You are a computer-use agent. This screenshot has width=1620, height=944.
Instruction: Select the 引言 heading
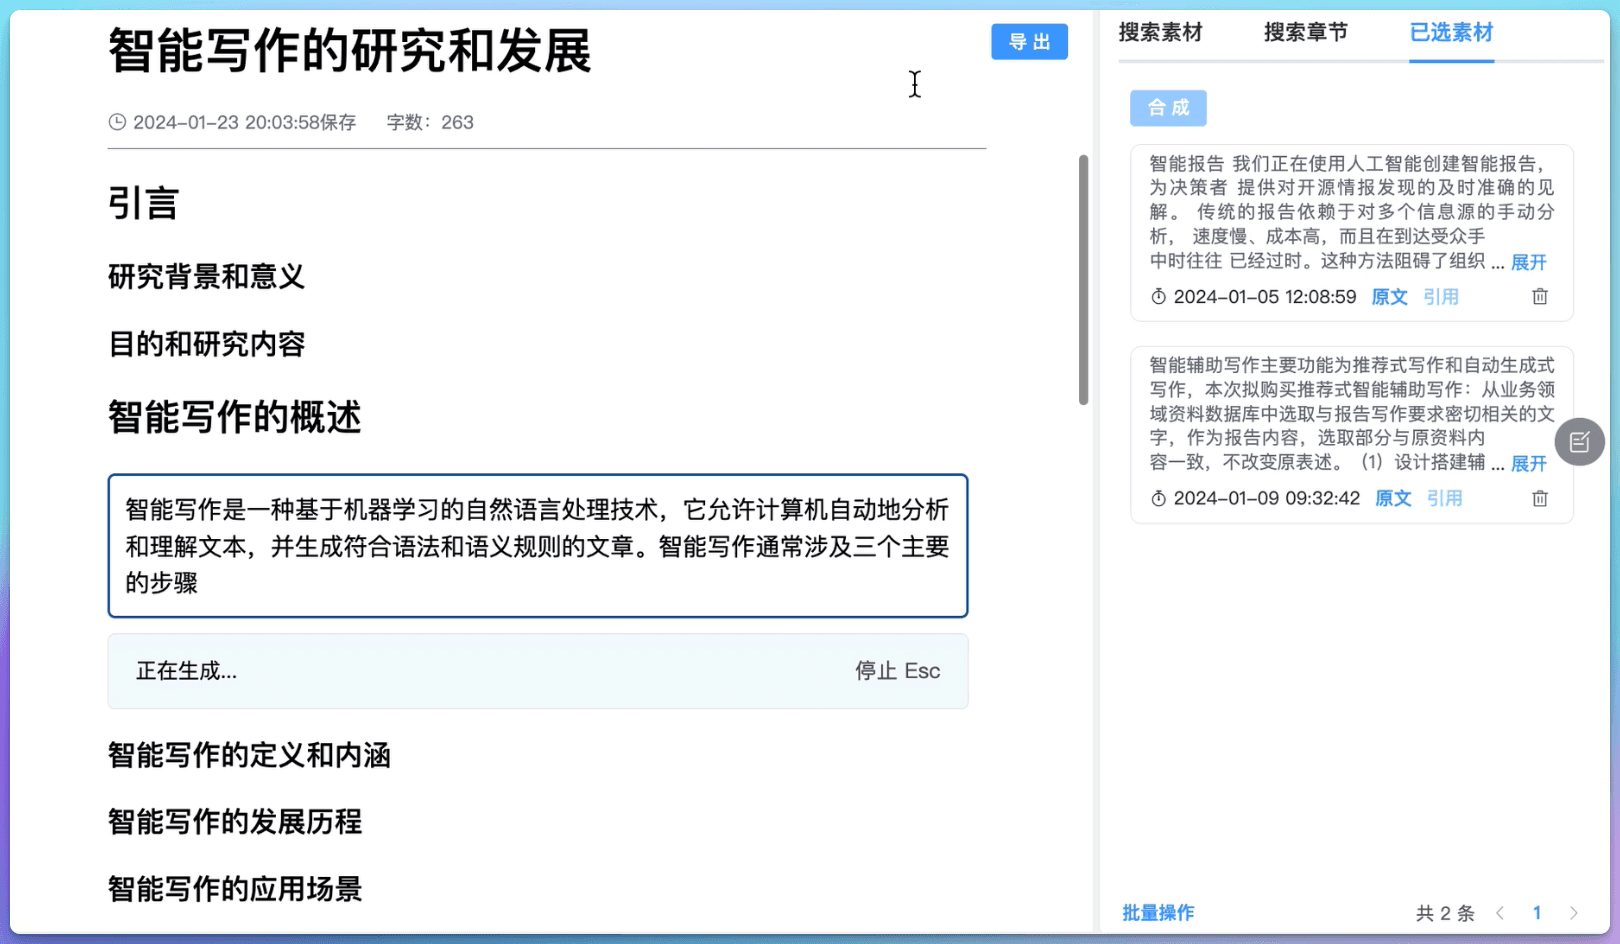click(x=143, y=203)
